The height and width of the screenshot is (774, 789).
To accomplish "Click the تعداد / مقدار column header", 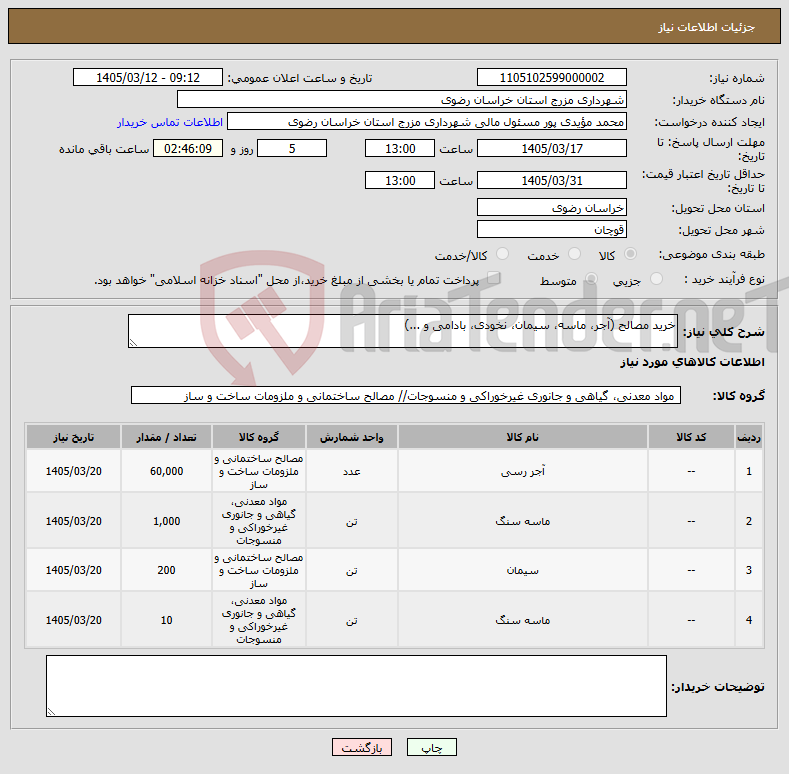I will (x=166, y=437).
